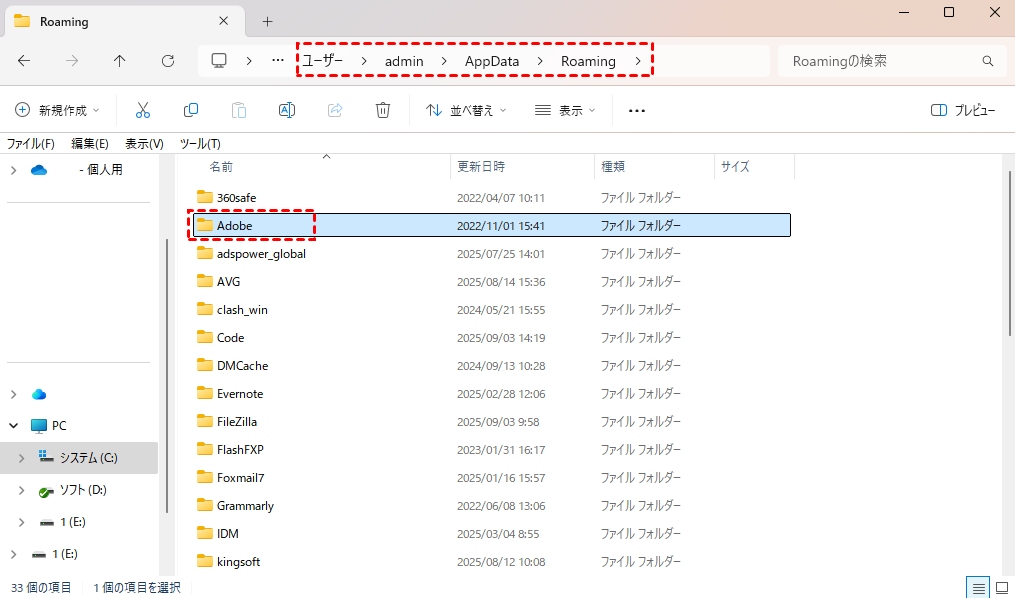Expand chevron after AppData in address bar
This screenshot has width=1015, height=598.
click(540, 61)
